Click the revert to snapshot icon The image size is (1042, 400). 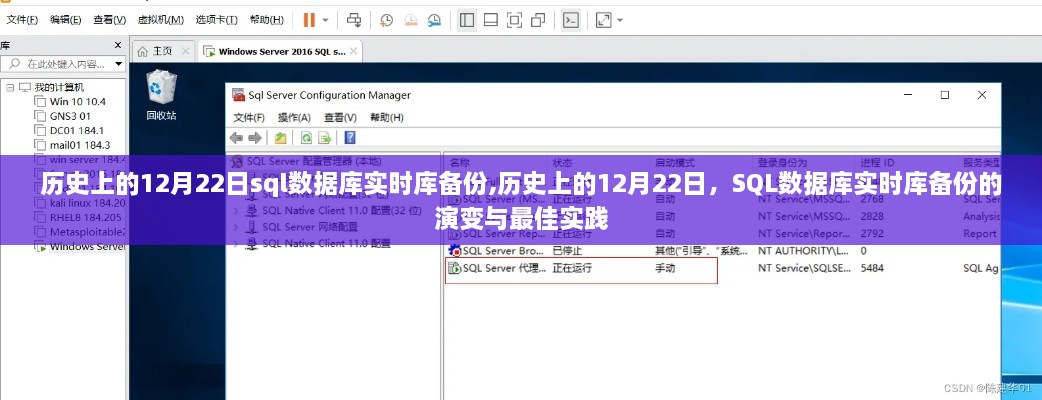410,20
